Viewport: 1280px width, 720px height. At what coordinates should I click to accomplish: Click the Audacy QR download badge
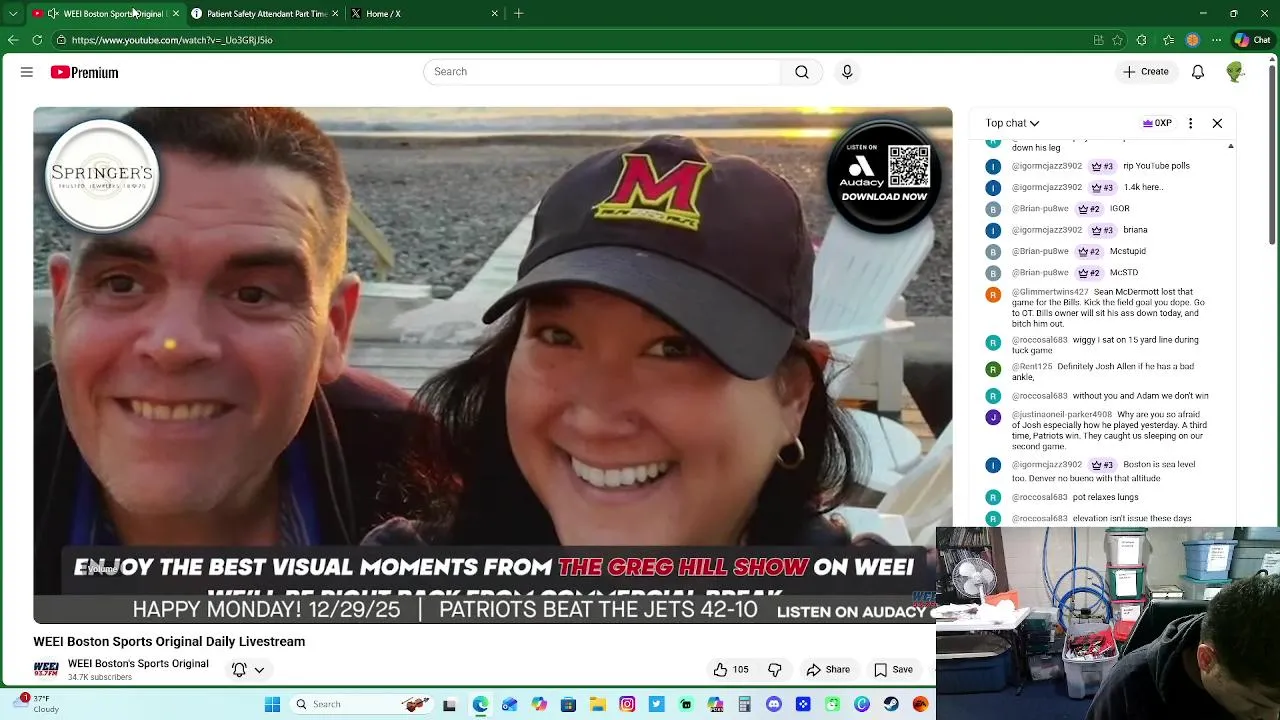pos(884,176)
